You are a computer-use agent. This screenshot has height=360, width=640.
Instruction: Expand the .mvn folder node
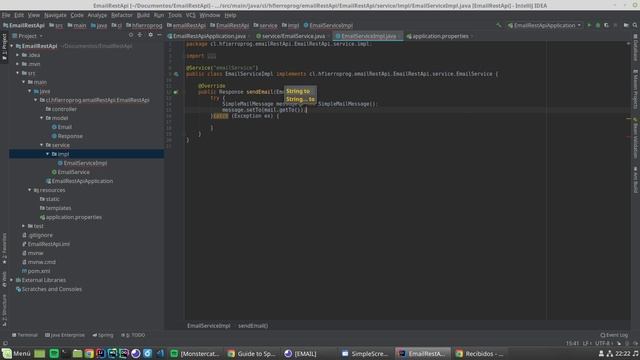click(18, 64)
